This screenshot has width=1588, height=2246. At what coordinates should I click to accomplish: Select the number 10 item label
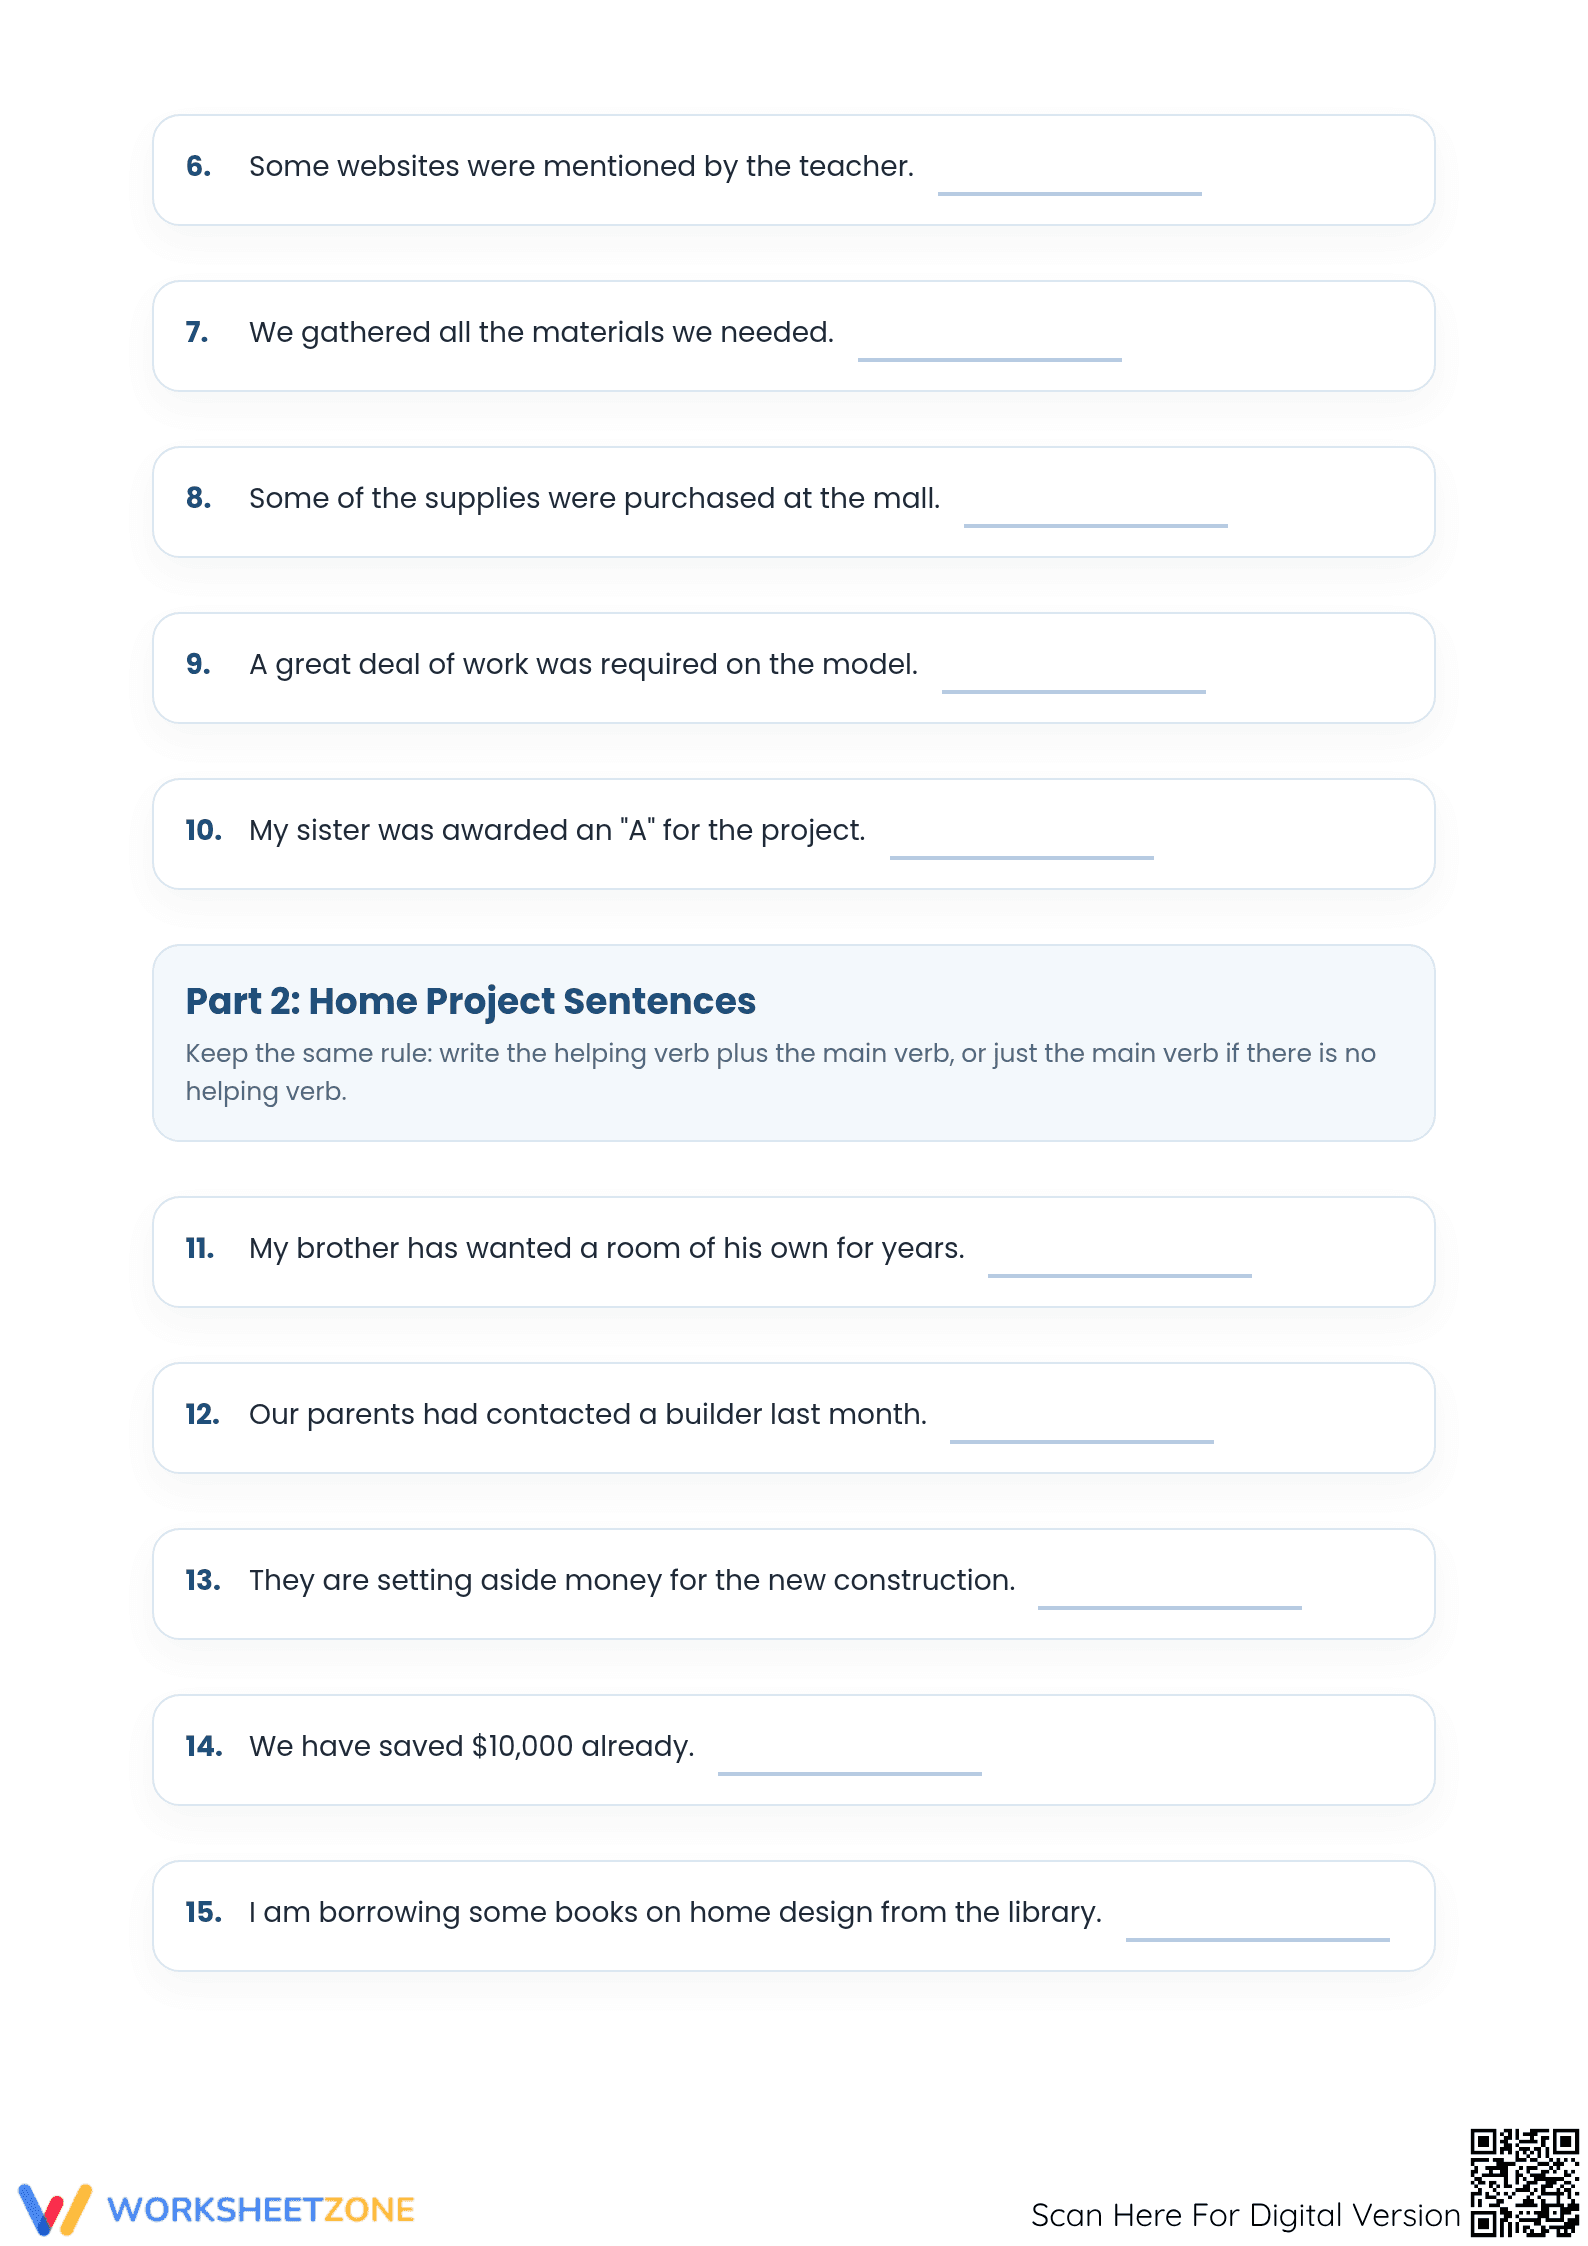pos(203,830)
